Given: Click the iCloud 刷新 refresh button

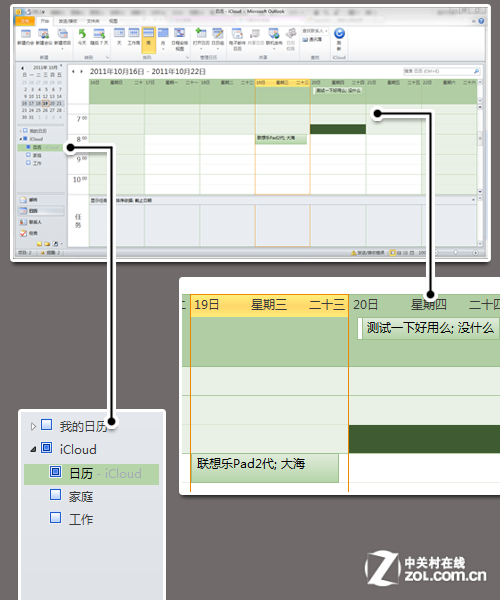Looking at the screenshot, I should (x=339, y=39).
